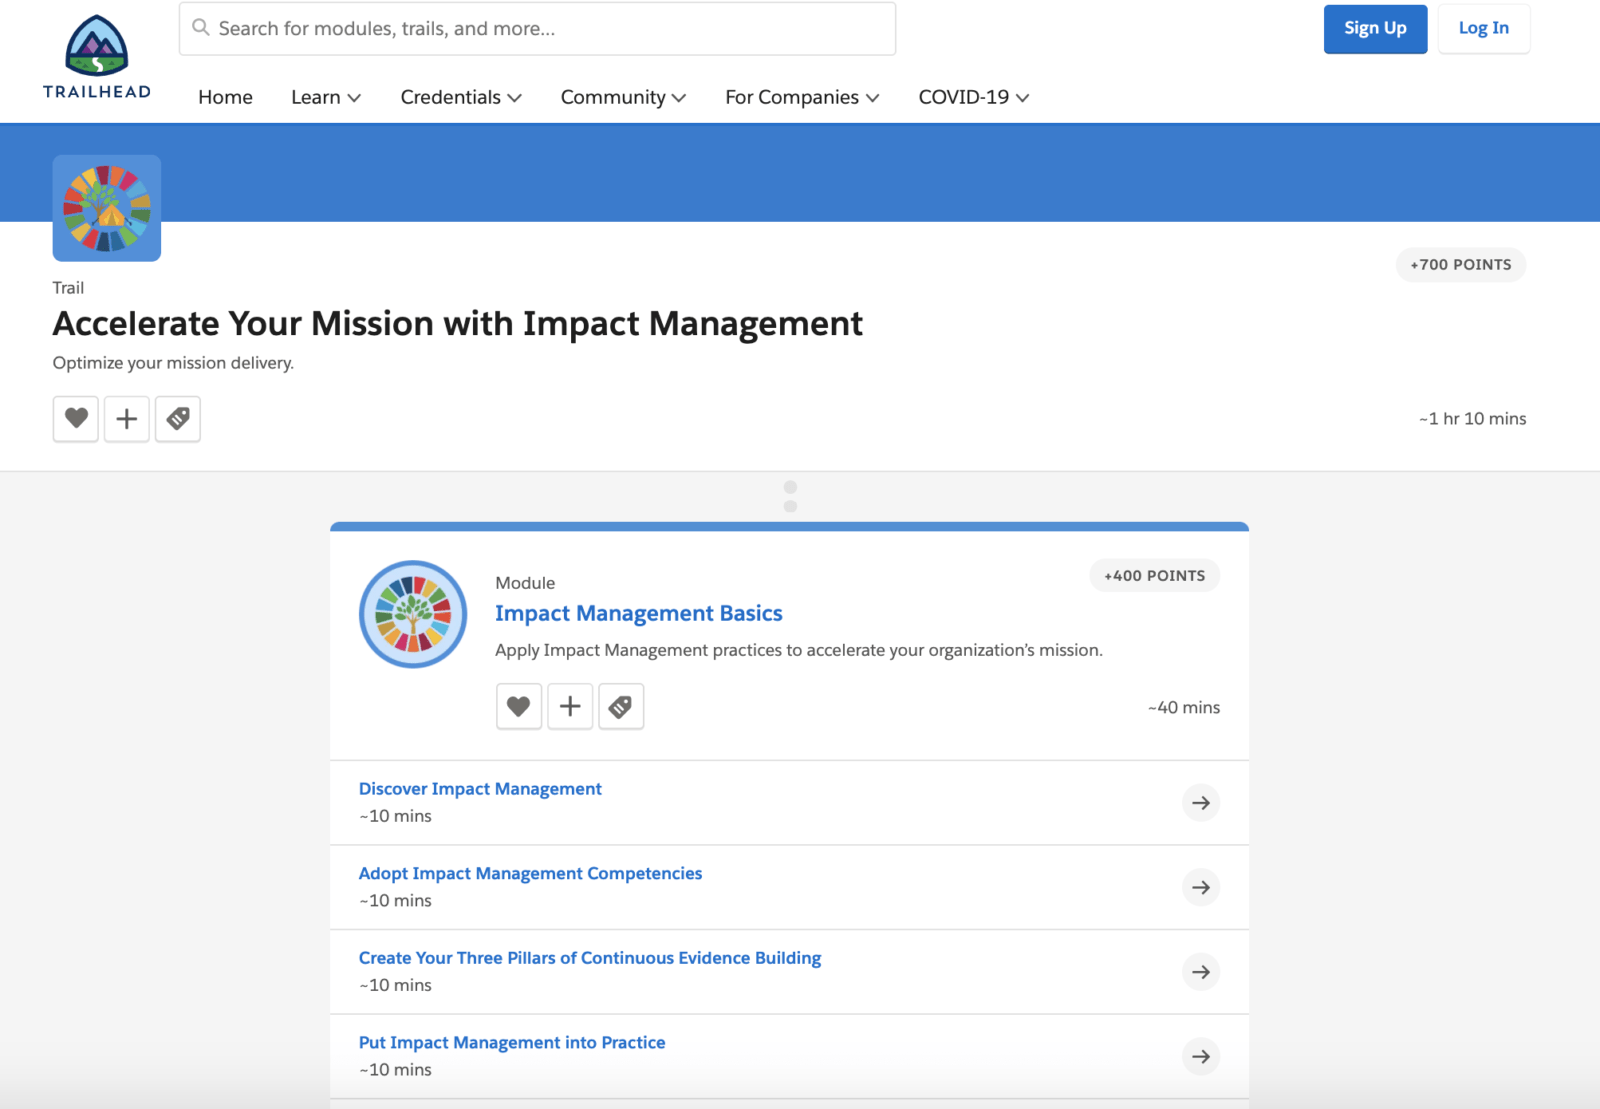Expand the Community menu

623,97
